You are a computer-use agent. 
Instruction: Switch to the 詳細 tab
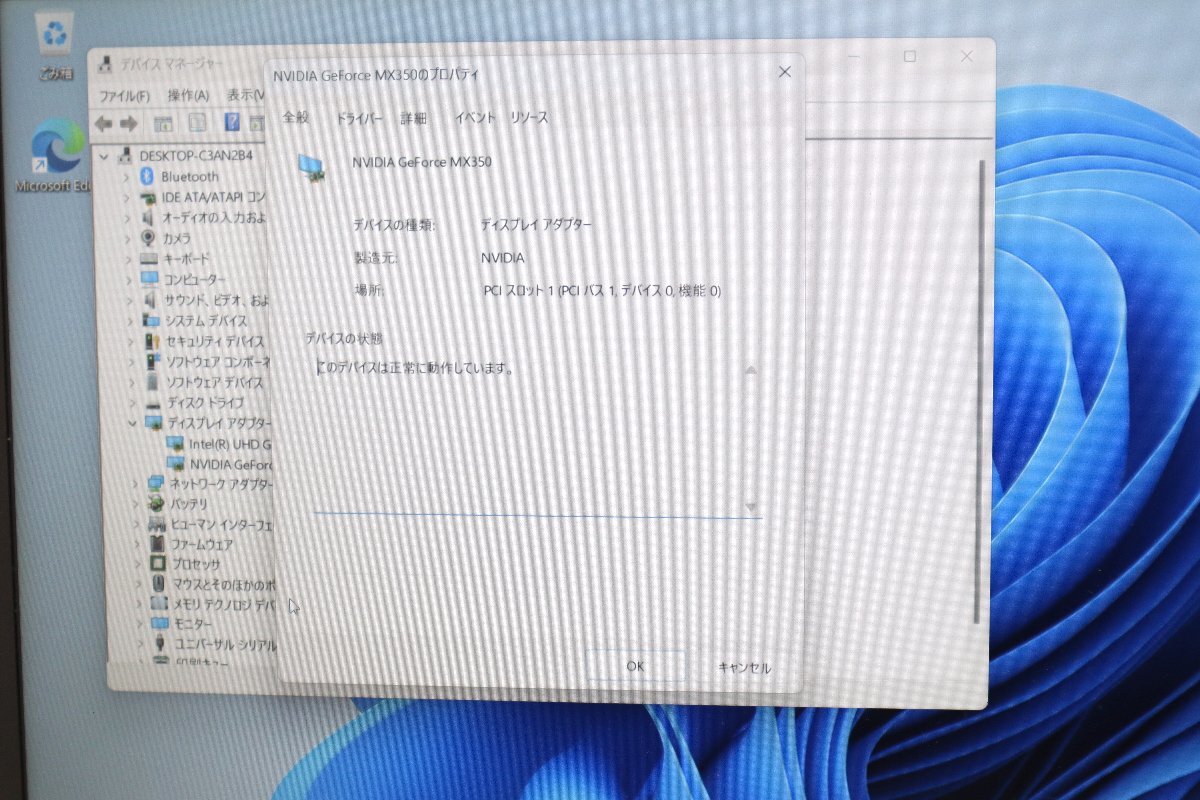point(414,118)
